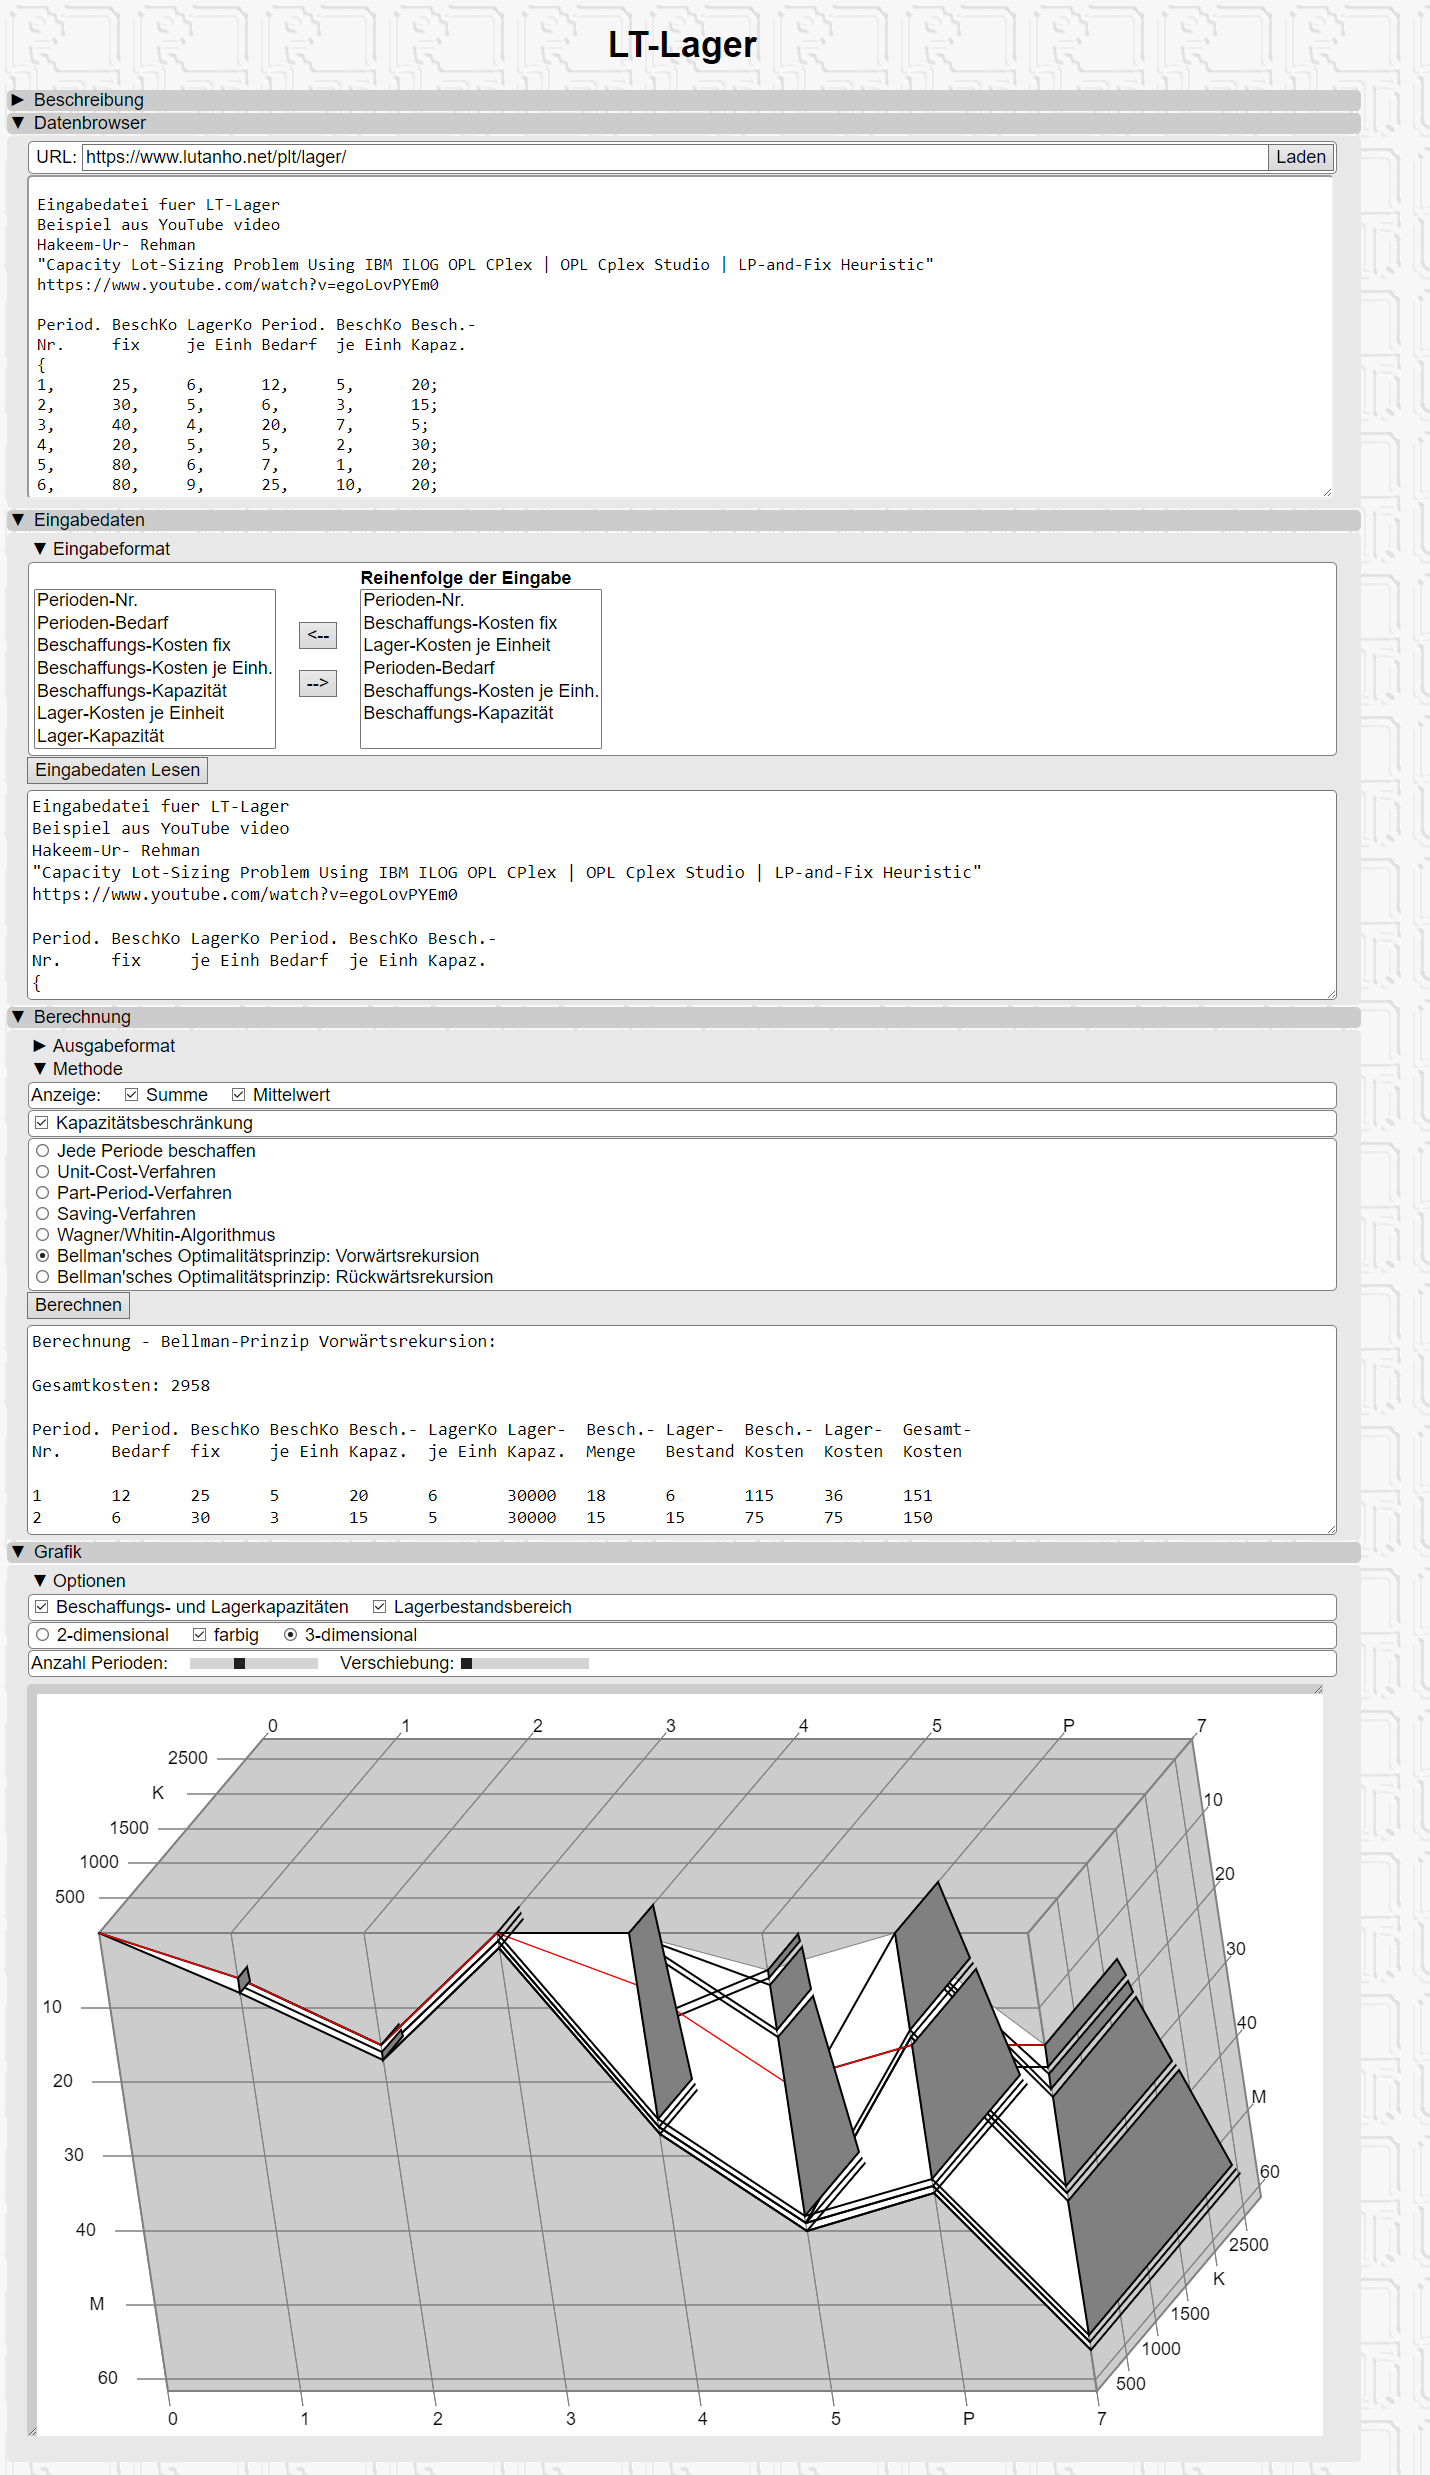The height and width of the screenshot is (2475, 1430).
Task: Click the Eingabedaten Lesen button
Action: 117,770
